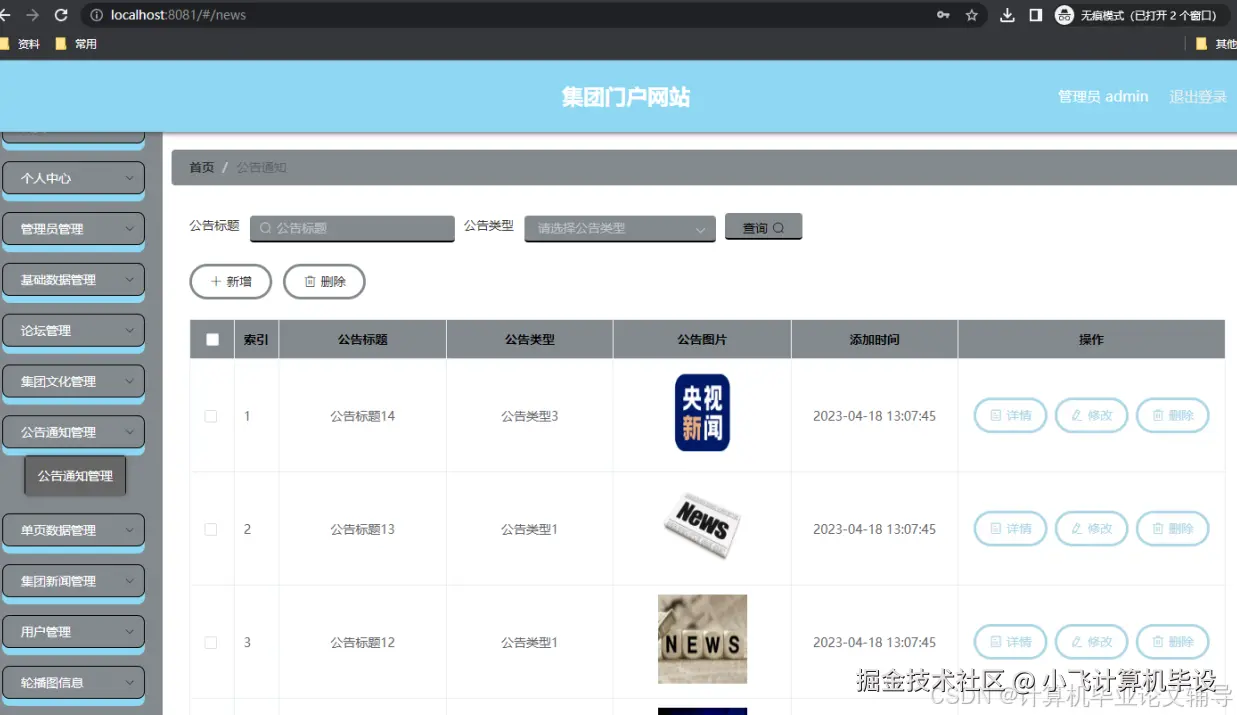Image resolution: width=1237 pixels, height=715 pixels.
Task: Click cell text 公告标题14
Action: pos(363,416)
